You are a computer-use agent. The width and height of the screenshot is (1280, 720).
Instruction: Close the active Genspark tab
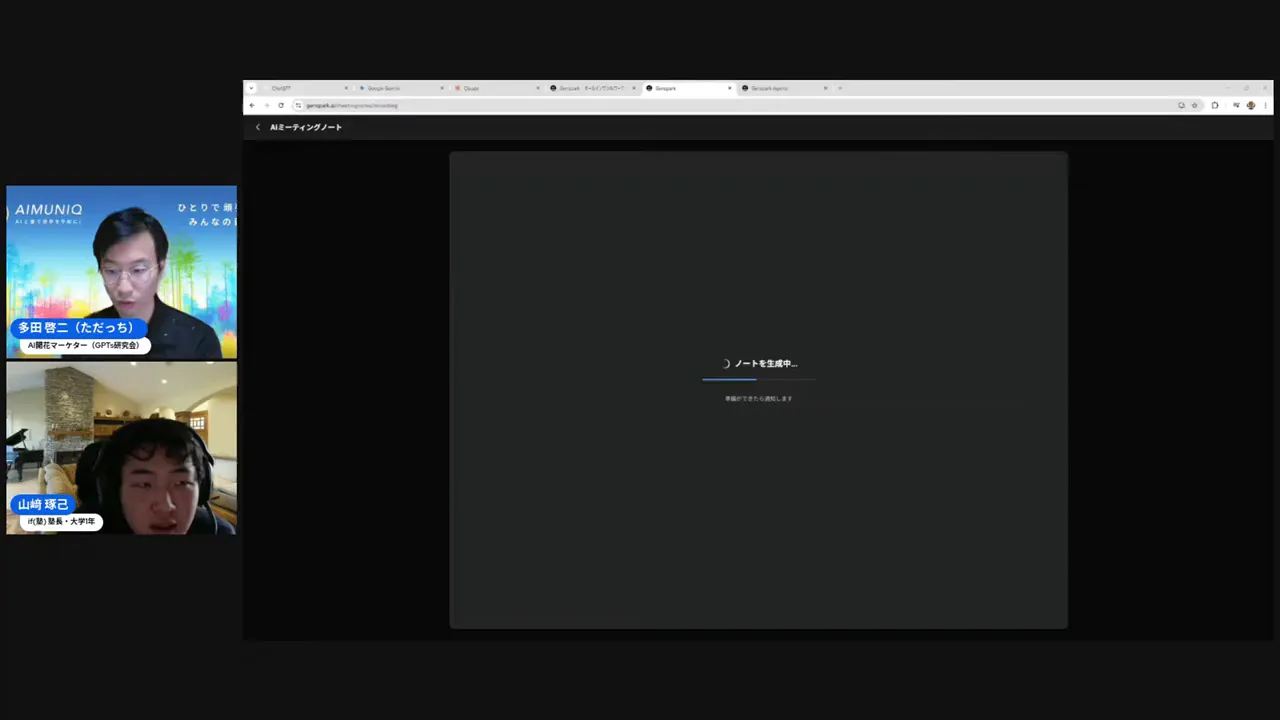point(730,88)
